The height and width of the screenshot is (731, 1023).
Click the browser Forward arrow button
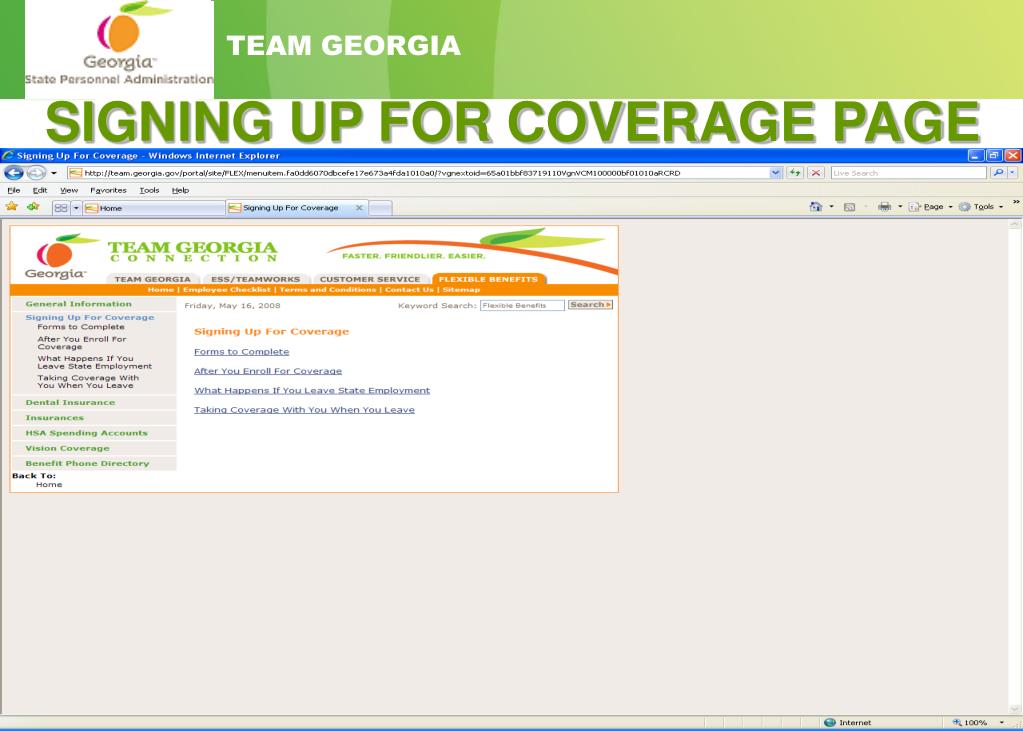pyautogui.click(x=36, y=173)
